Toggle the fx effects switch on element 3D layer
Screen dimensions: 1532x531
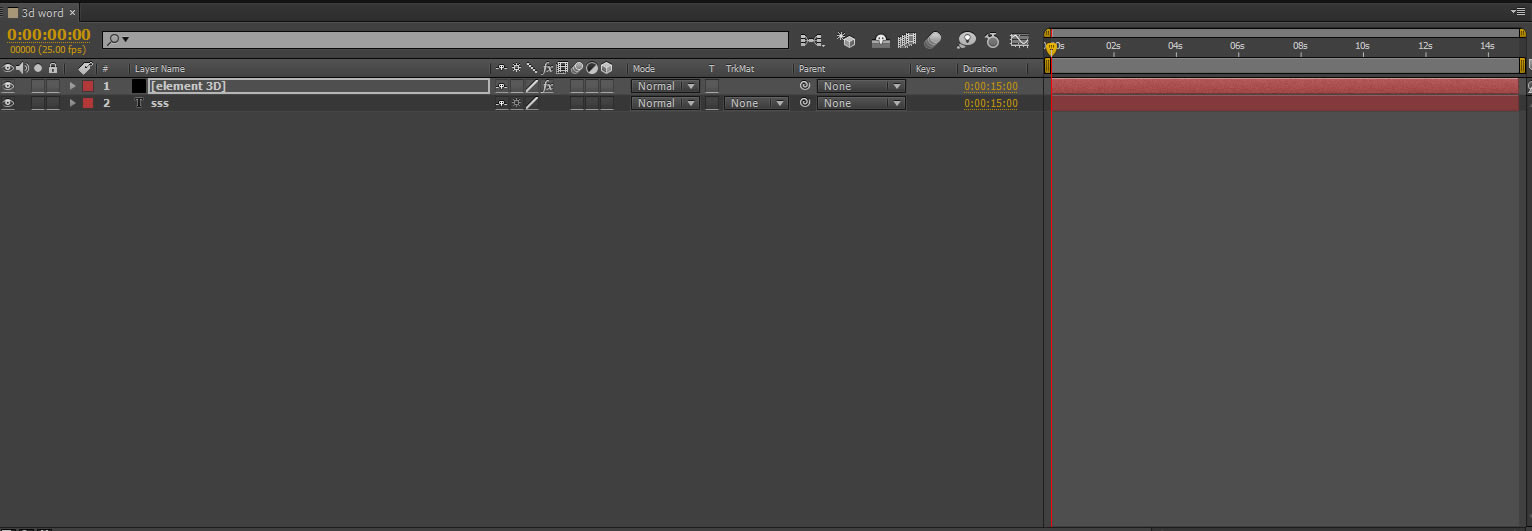547,86
